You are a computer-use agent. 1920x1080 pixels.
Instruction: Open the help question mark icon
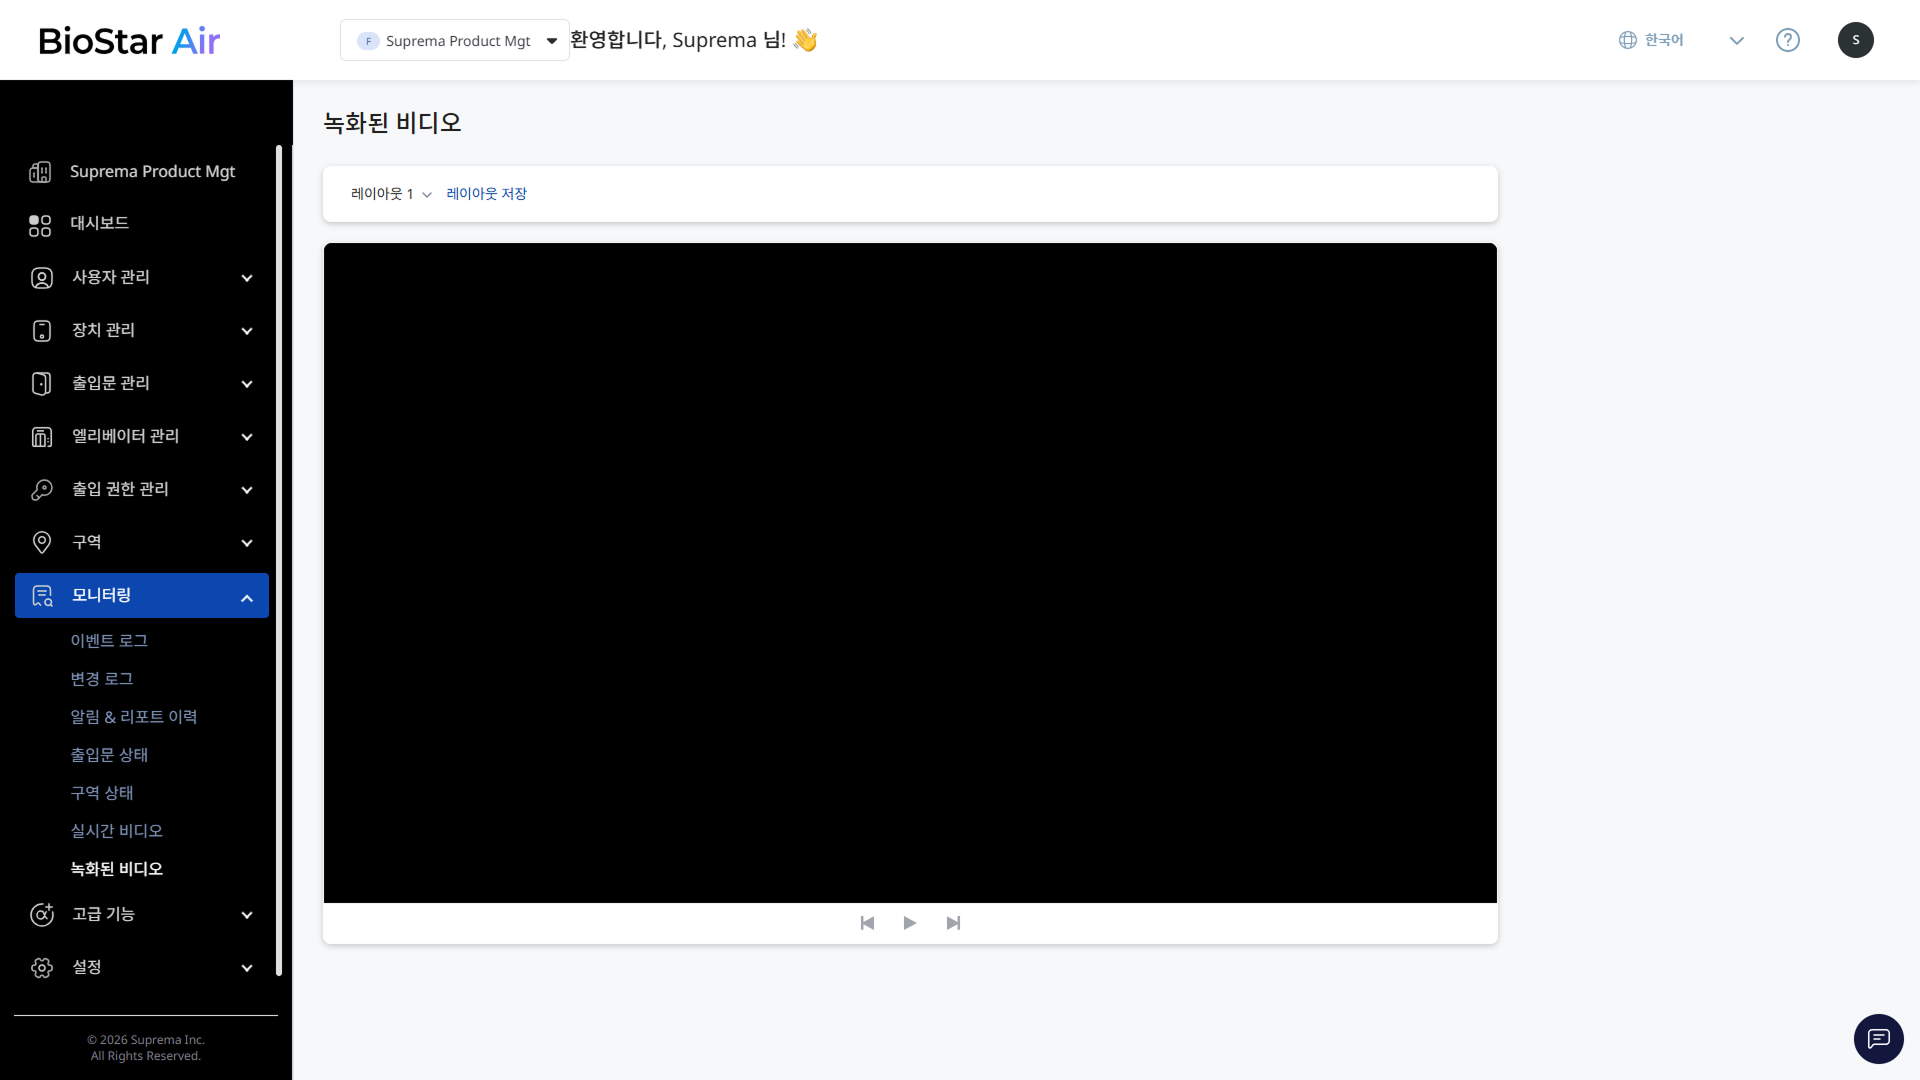(x=1787, y=40)
